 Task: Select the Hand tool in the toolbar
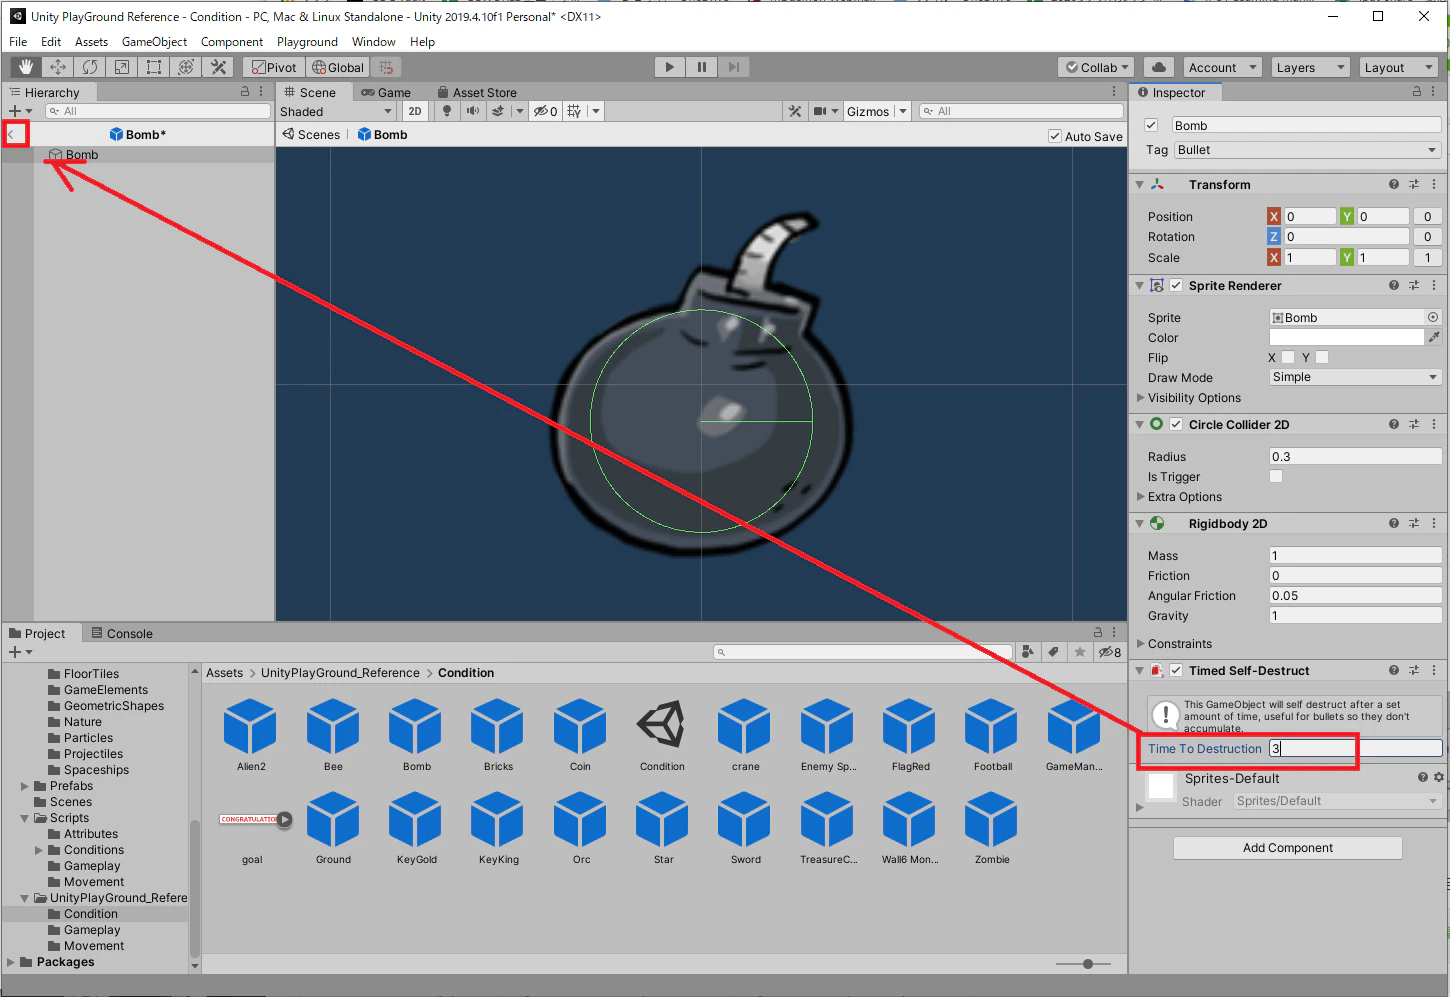point(26,67)
